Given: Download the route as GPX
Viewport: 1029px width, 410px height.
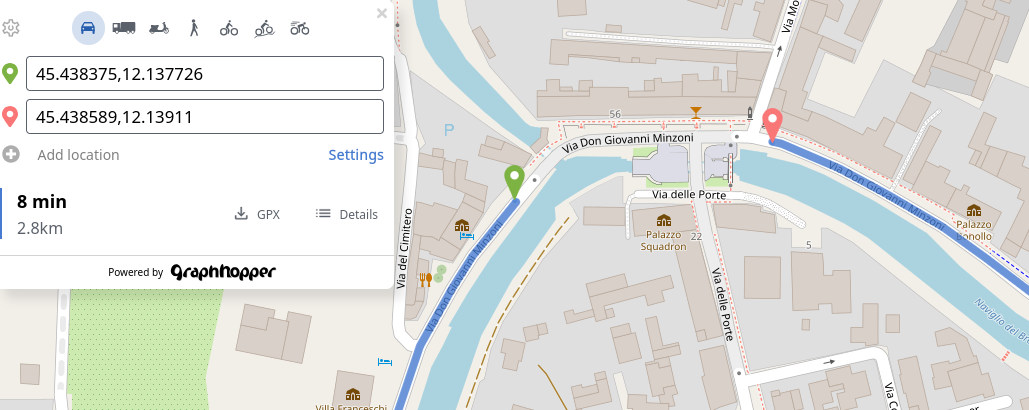Looking at the screenshot, I should click(x=257, y=214).
